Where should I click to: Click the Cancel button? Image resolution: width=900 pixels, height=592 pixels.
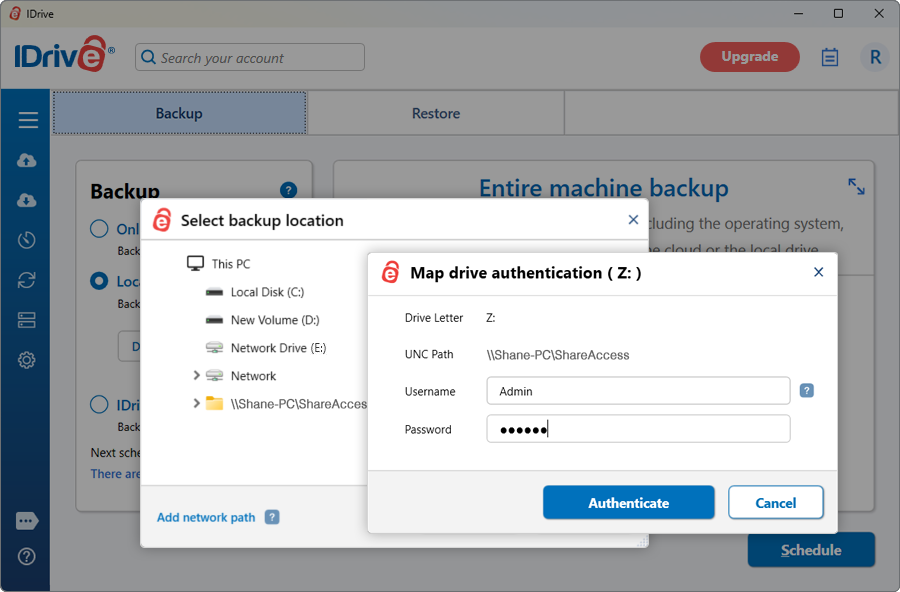[x=775, y=503]
